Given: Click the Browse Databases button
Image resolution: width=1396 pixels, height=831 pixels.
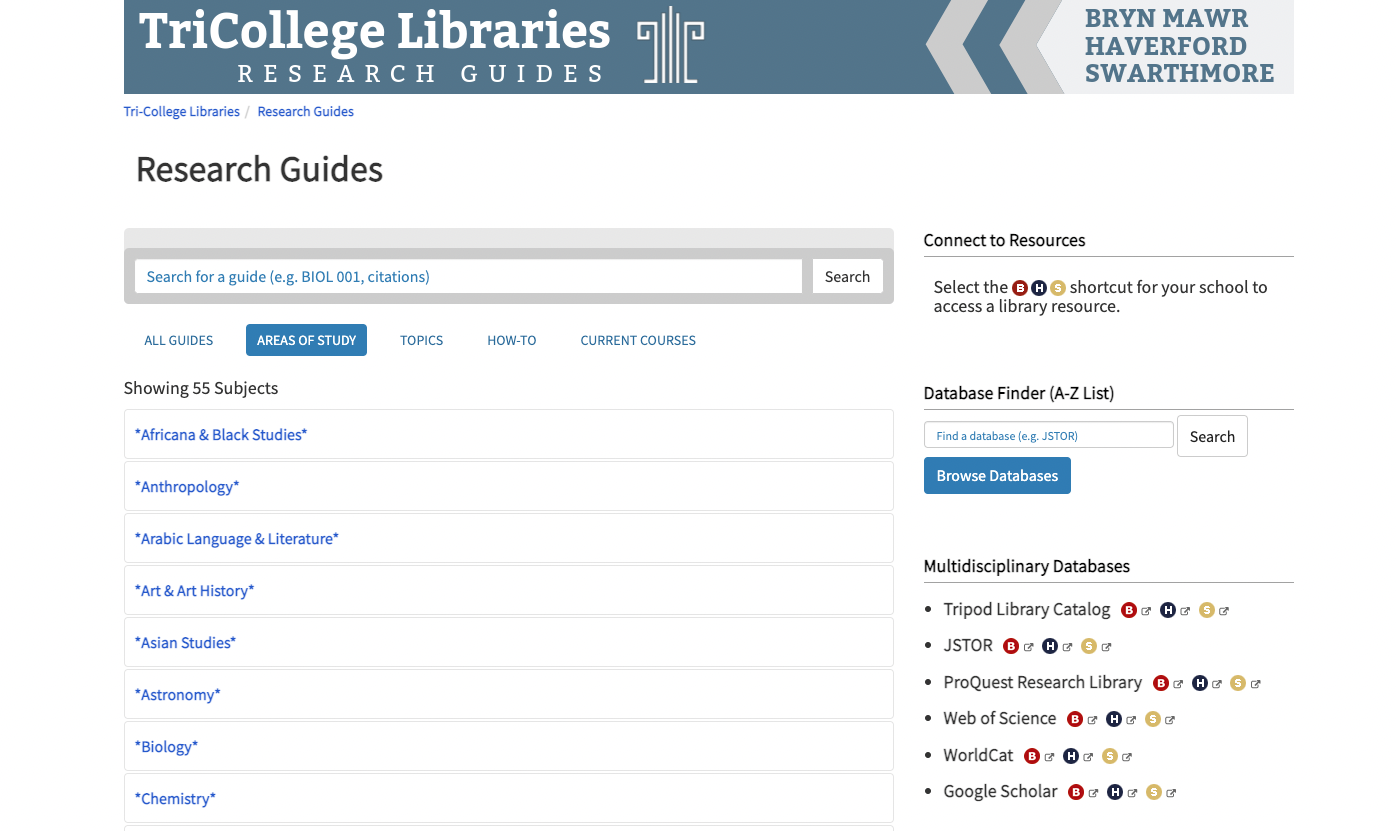Looking at the screenshot, I should [x=997, y=476].
